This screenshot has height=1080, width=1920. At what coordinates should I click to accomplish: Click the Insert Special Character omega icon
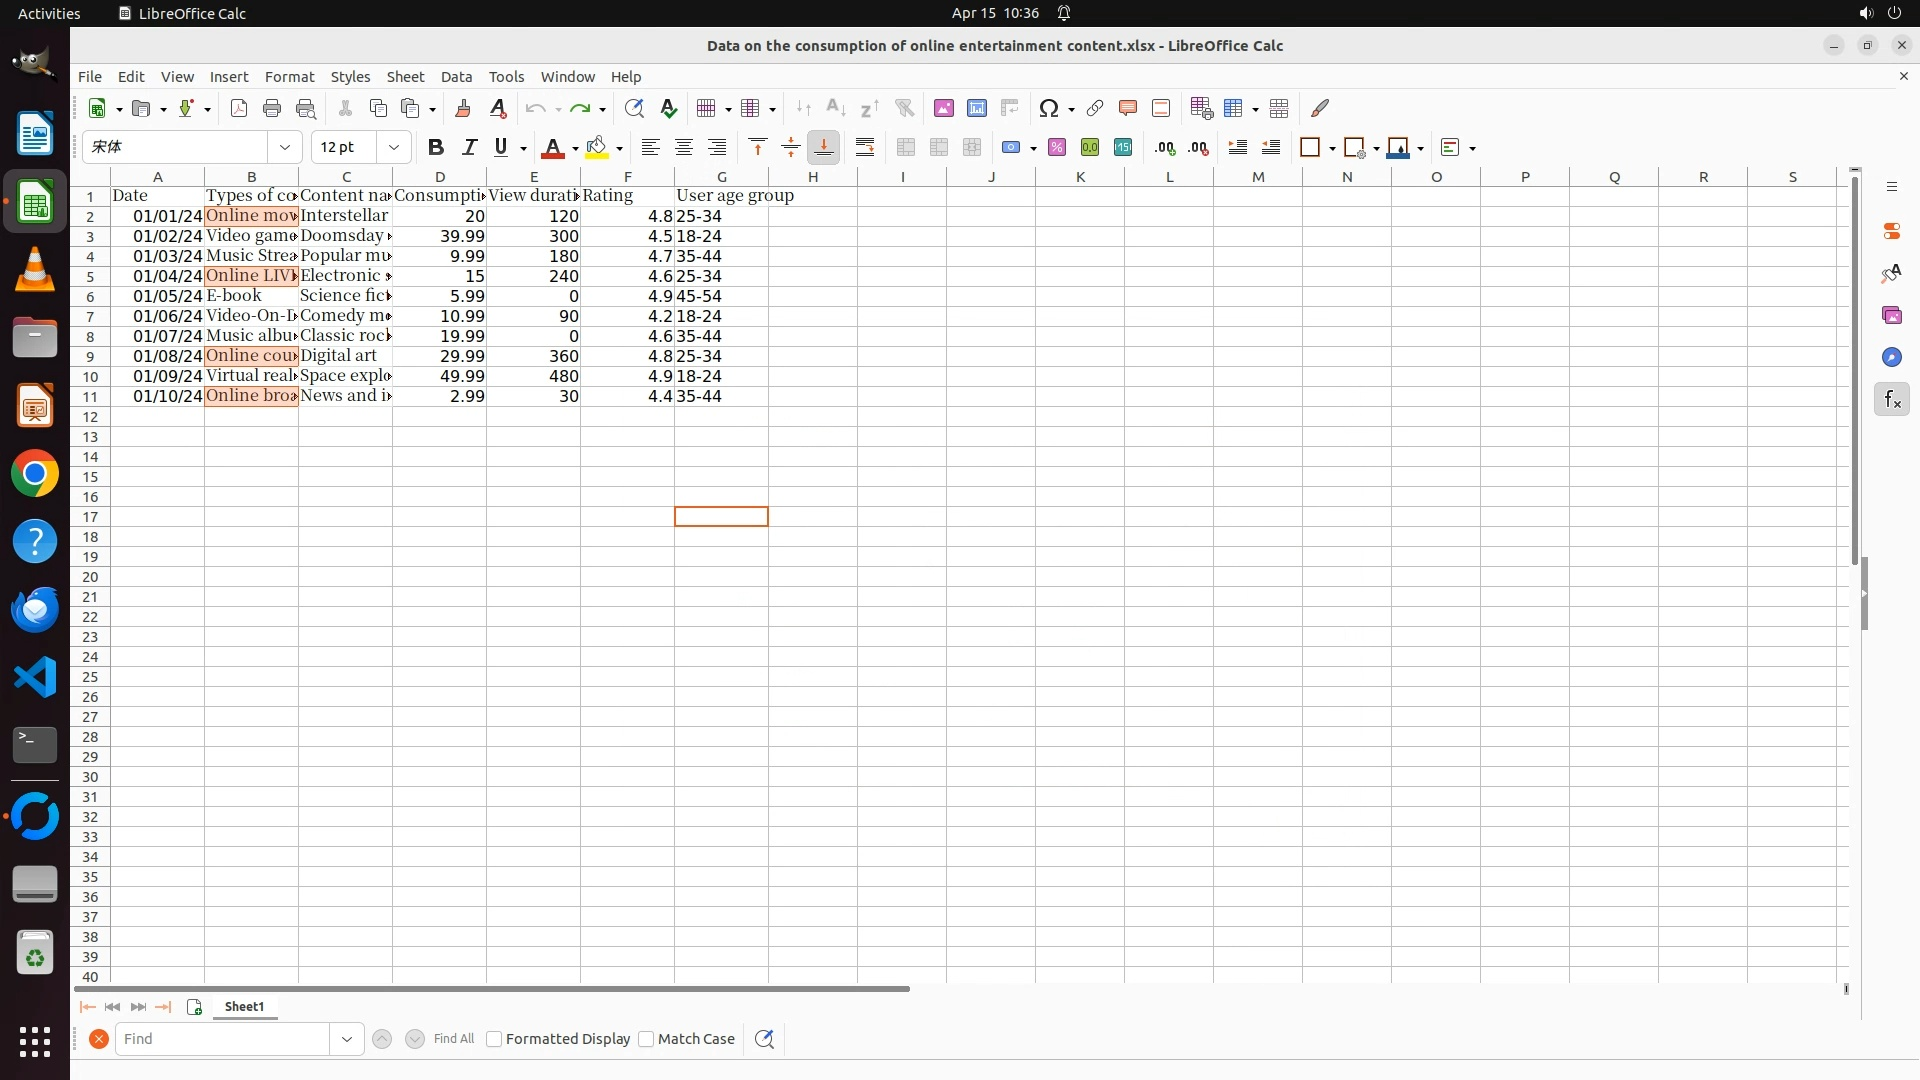pos(1048,108)
